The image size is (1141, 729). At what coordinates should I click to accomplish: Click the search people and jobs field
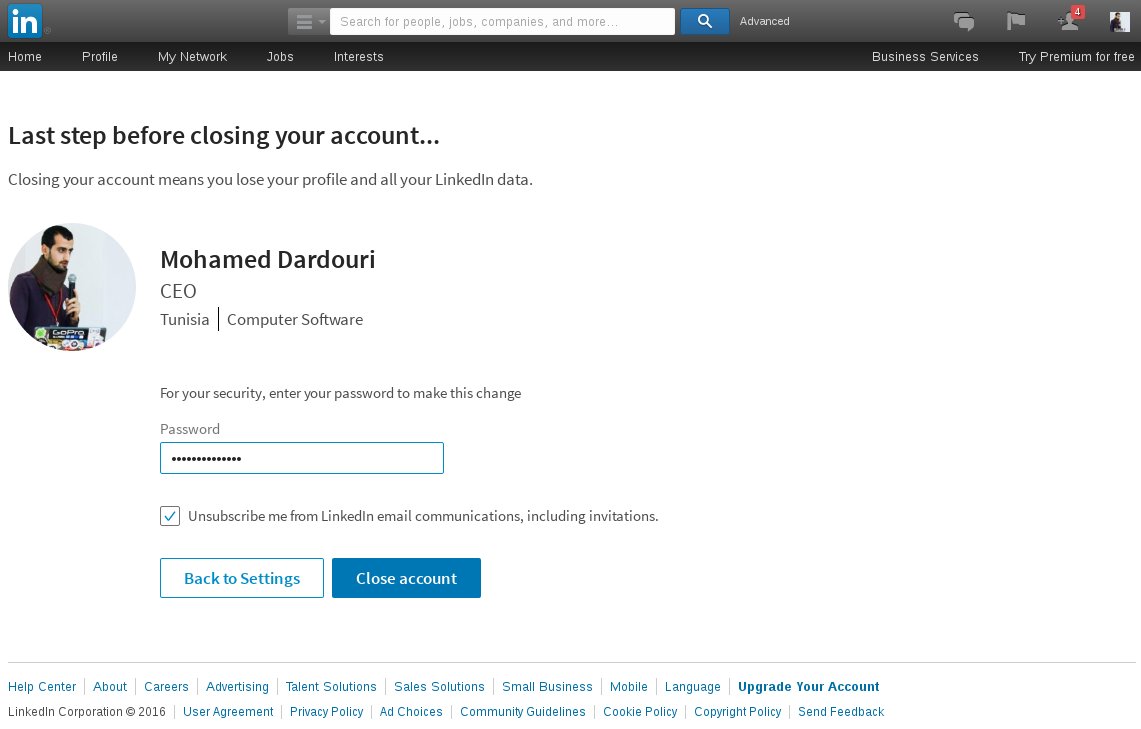pyautogui.click(x=502, y=22)
